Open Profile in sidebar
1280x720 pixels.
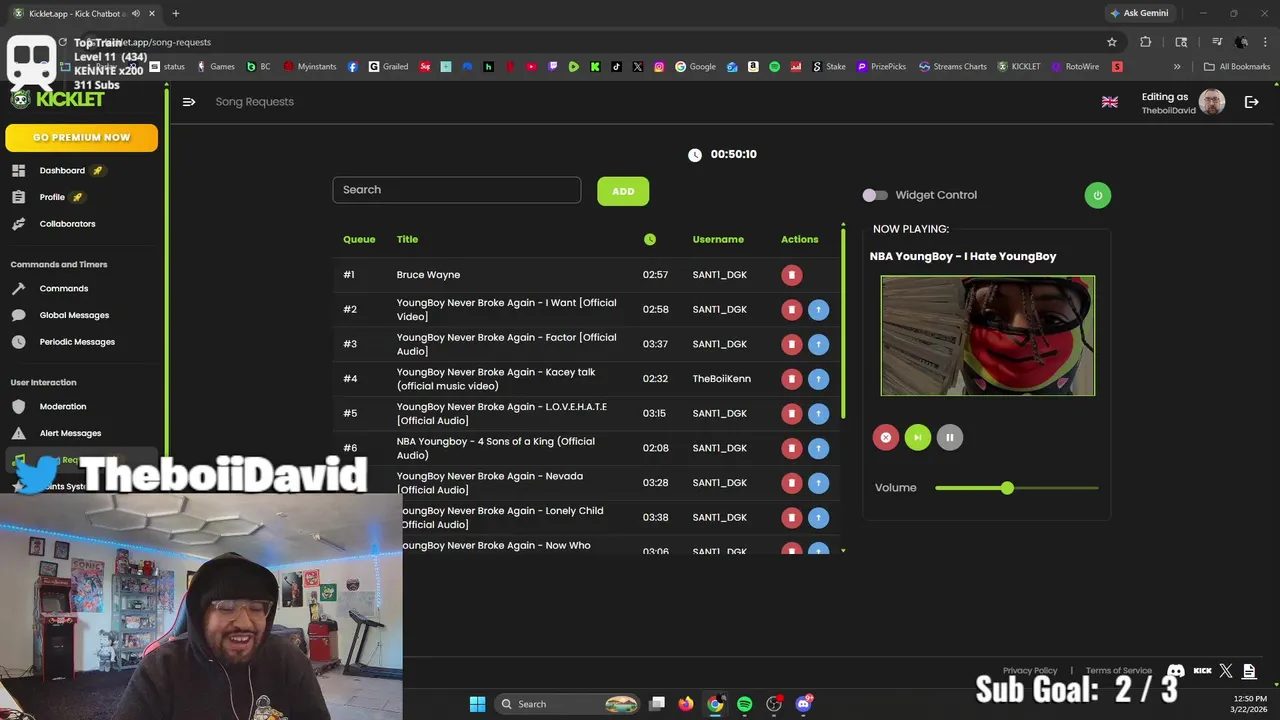coord(52,197)
